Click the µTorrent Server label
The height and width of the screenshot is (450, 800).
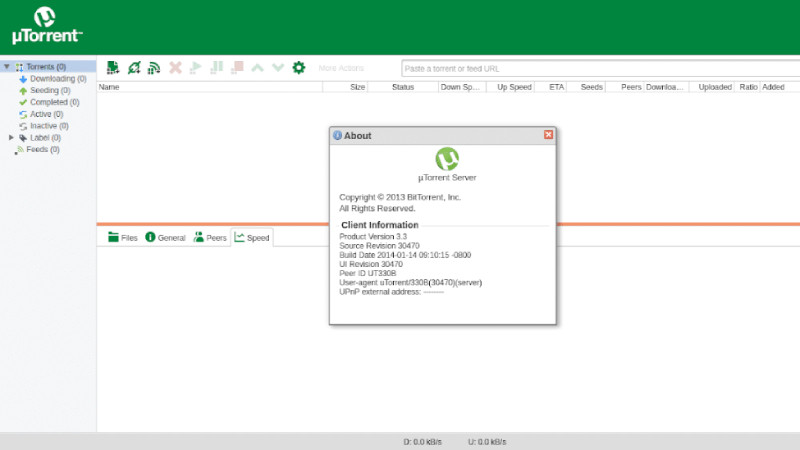pos(447,178)
